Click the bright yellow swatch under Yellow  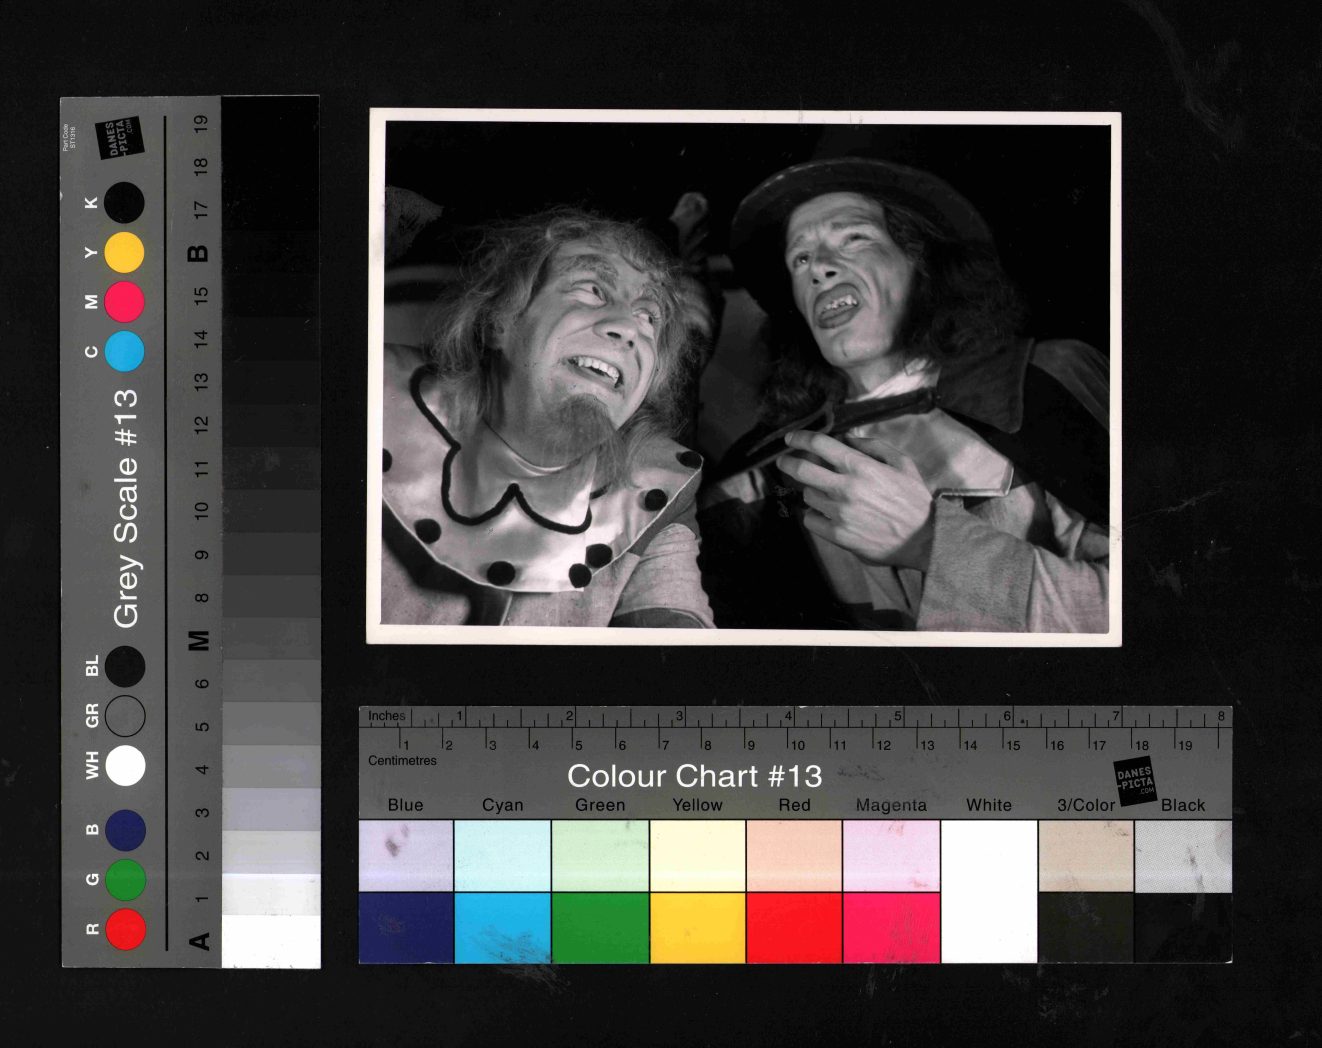coord(697,928)
